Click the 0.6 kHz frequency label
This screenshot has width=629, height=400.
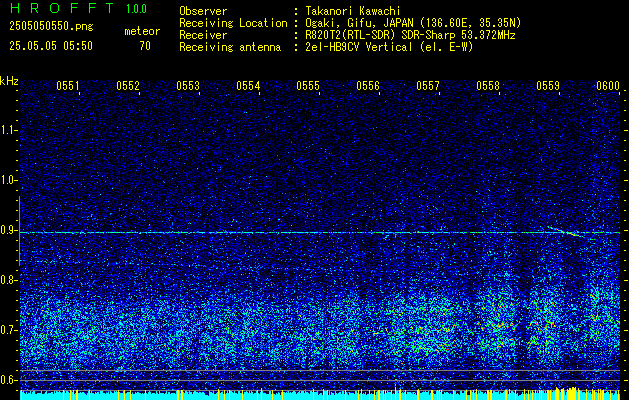point(8,380)
